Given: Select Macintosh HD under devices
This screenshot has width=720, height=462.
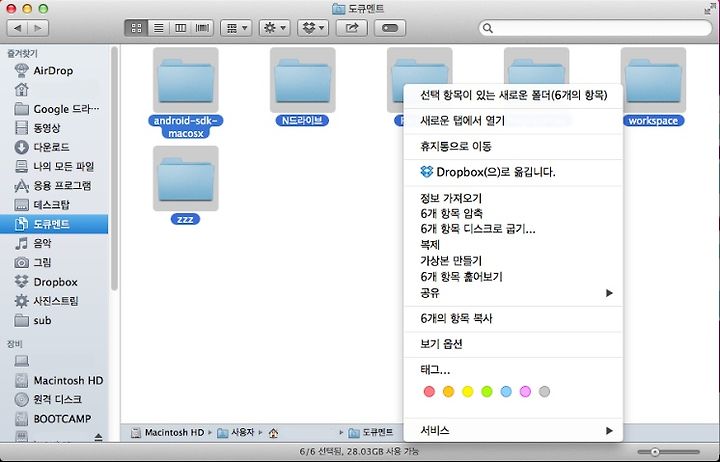Looking at the screenshot, I should [54, 381].
